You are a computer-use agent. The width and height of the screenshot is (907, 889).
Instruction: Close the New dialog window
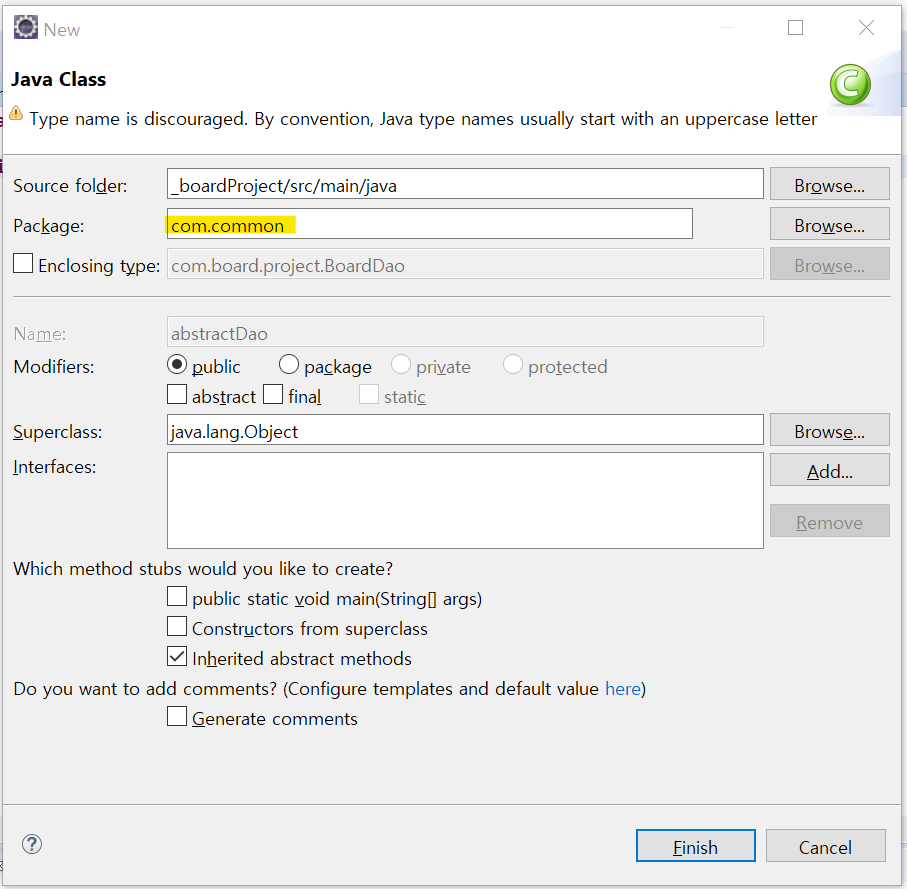pyautogui.click(x=866, y=27)
